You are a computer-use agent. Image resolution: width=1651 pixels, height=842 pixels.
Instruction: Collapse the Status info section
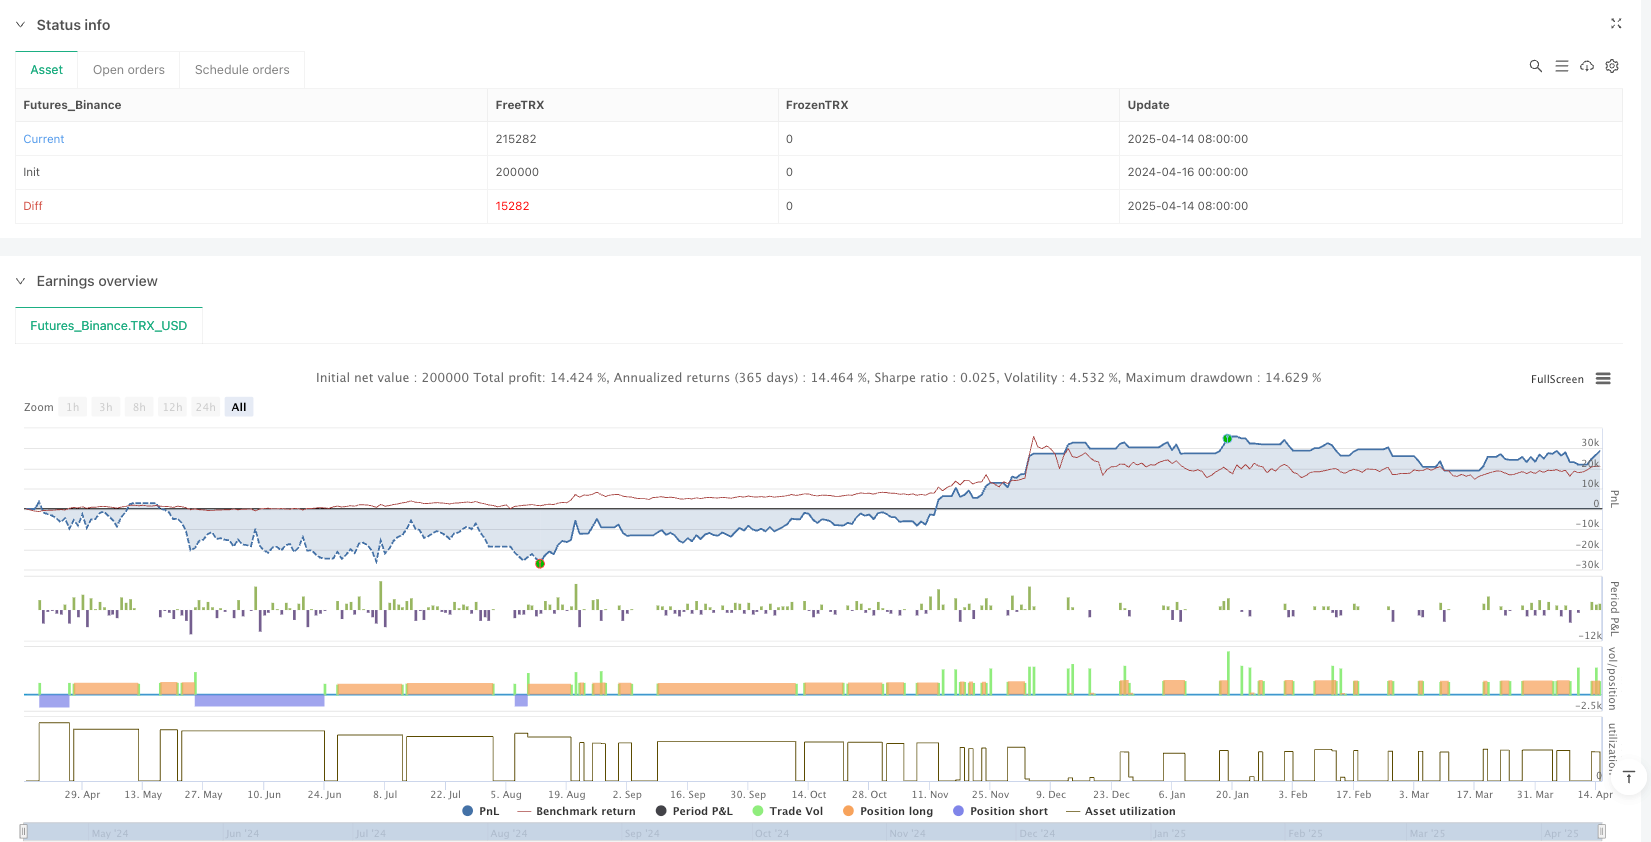coord(20,25)
